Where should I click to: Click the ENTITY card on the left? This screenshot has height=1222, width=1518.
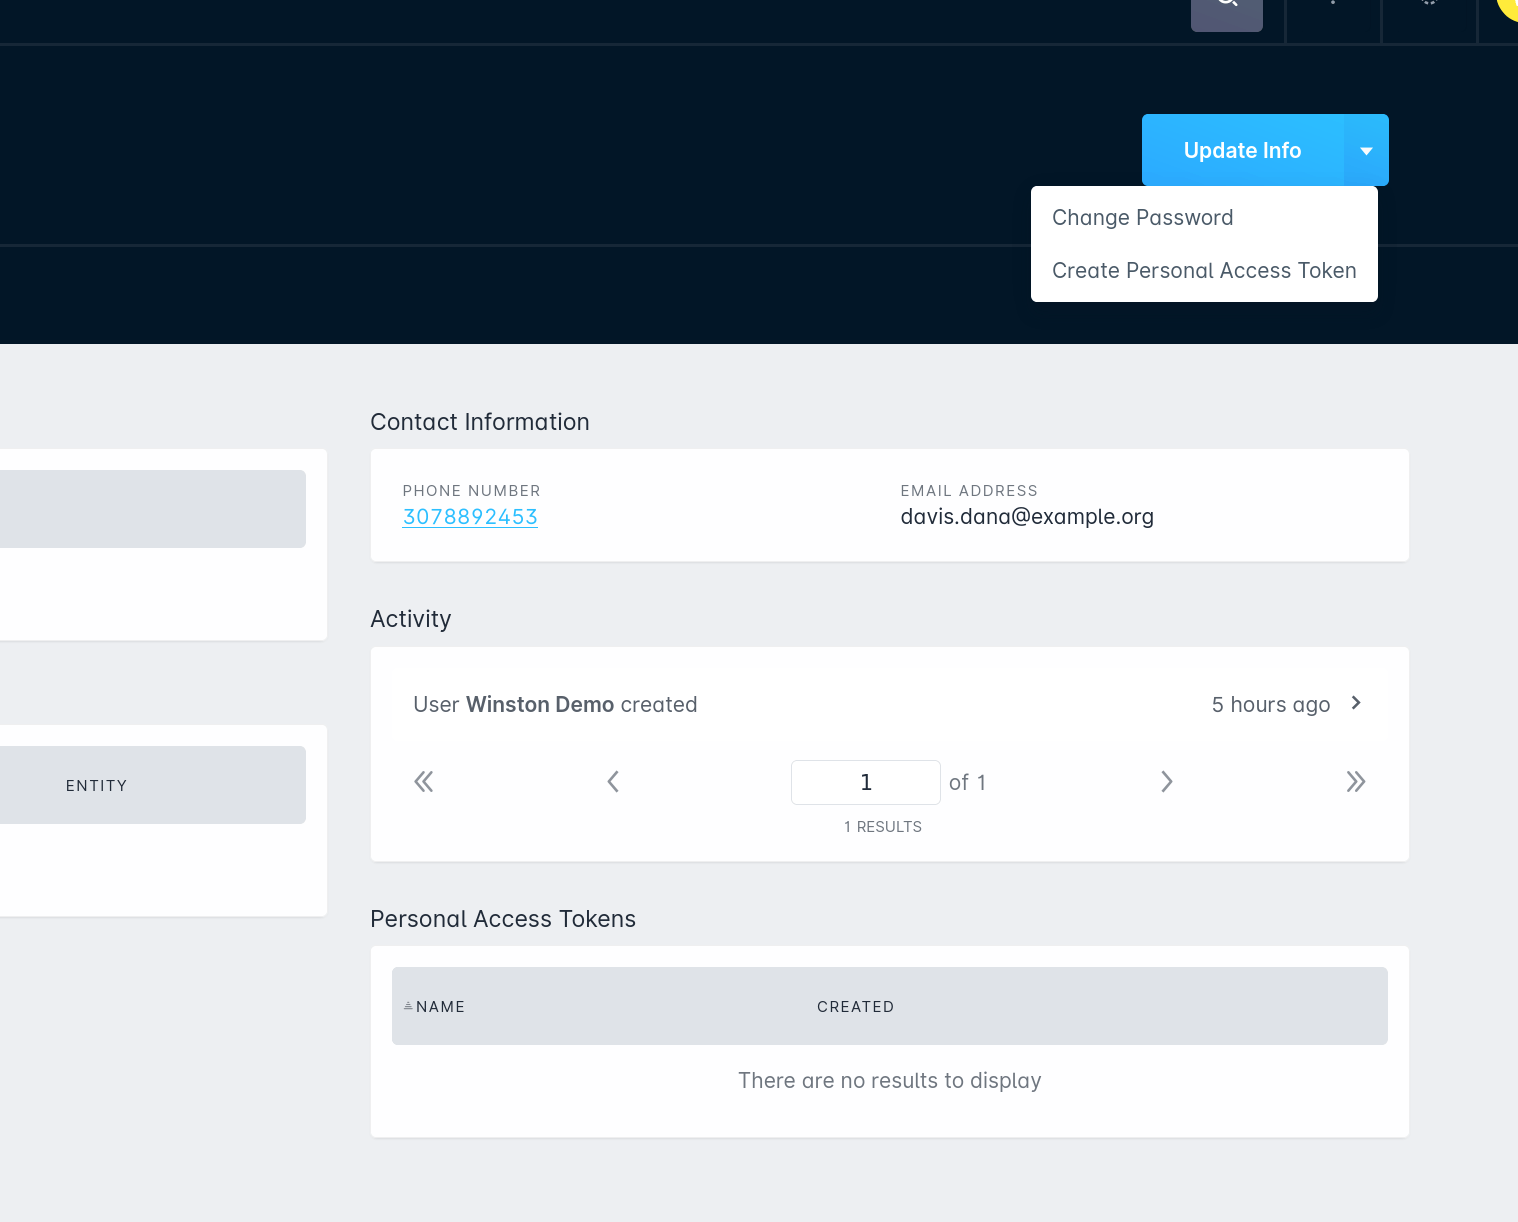pos(97,785)
